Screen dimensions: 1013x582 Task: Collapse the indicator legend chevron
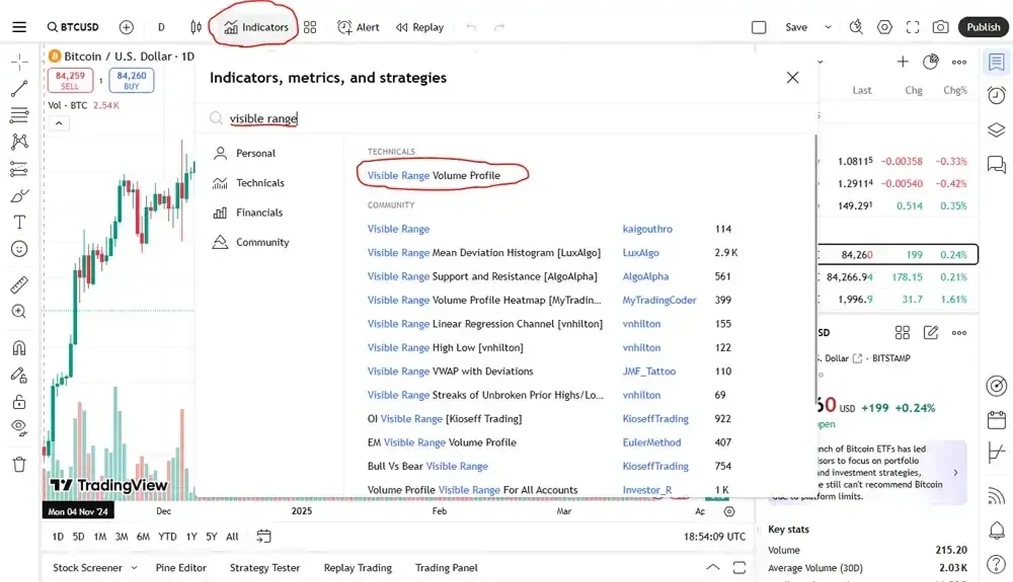pos(59,123)
